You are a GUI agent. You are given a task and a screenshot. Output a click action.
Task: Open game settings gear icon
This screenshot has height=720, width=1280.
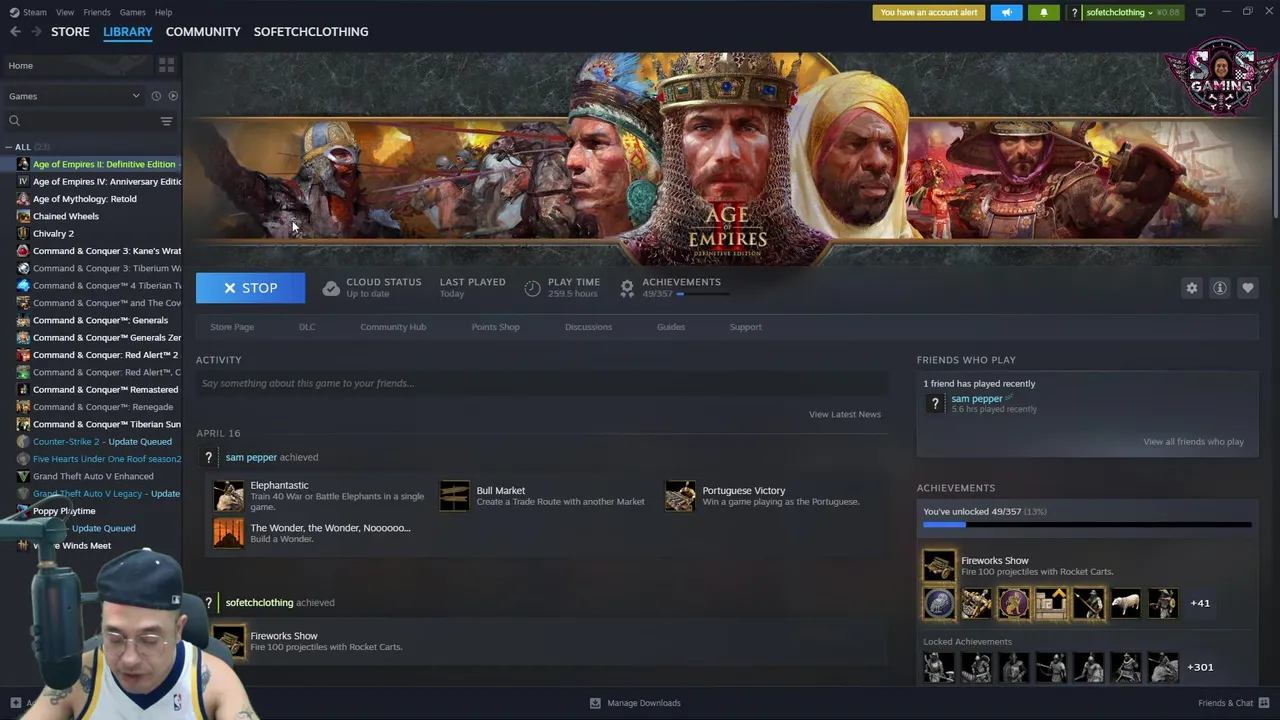[x=1191, y=288]
